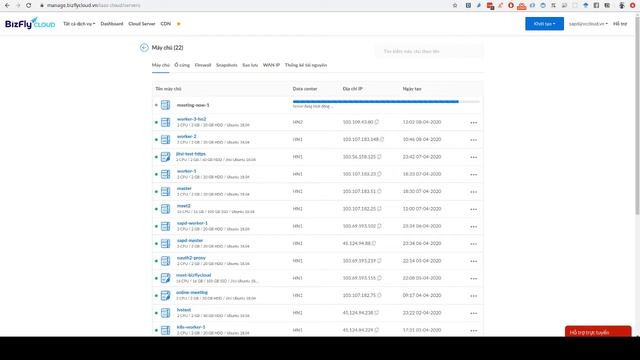Click the server icon of worker-2
The height and width of the screenshot is (360, 640).
tap(165, 140)
